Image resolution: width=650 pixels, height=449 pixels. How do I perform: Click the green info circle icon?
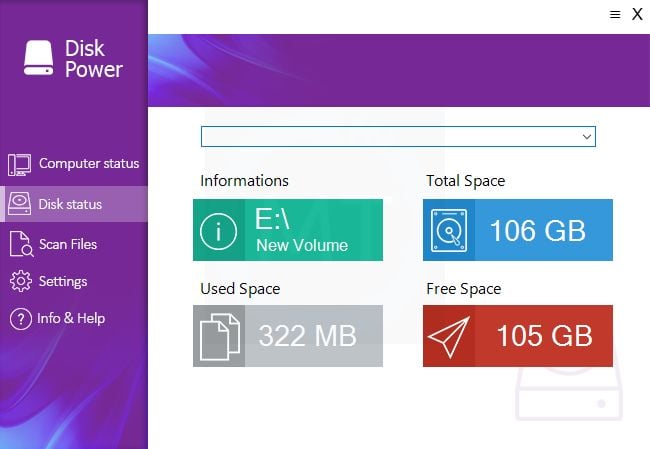[218, 231]
